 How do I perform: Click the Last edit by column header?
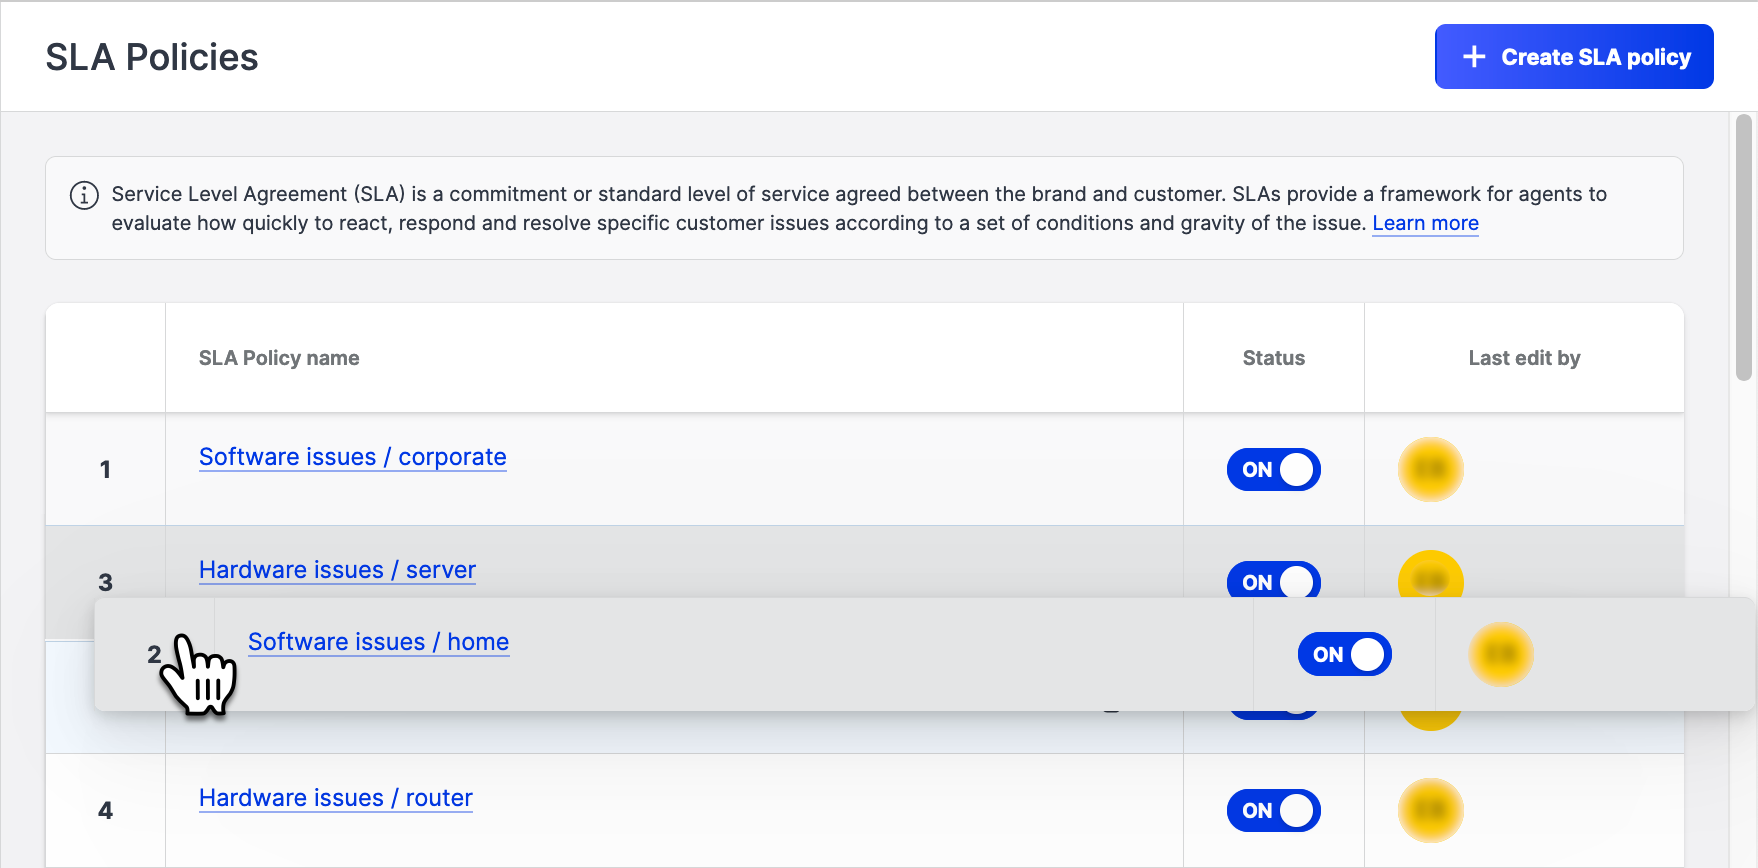coord(1524,358)
